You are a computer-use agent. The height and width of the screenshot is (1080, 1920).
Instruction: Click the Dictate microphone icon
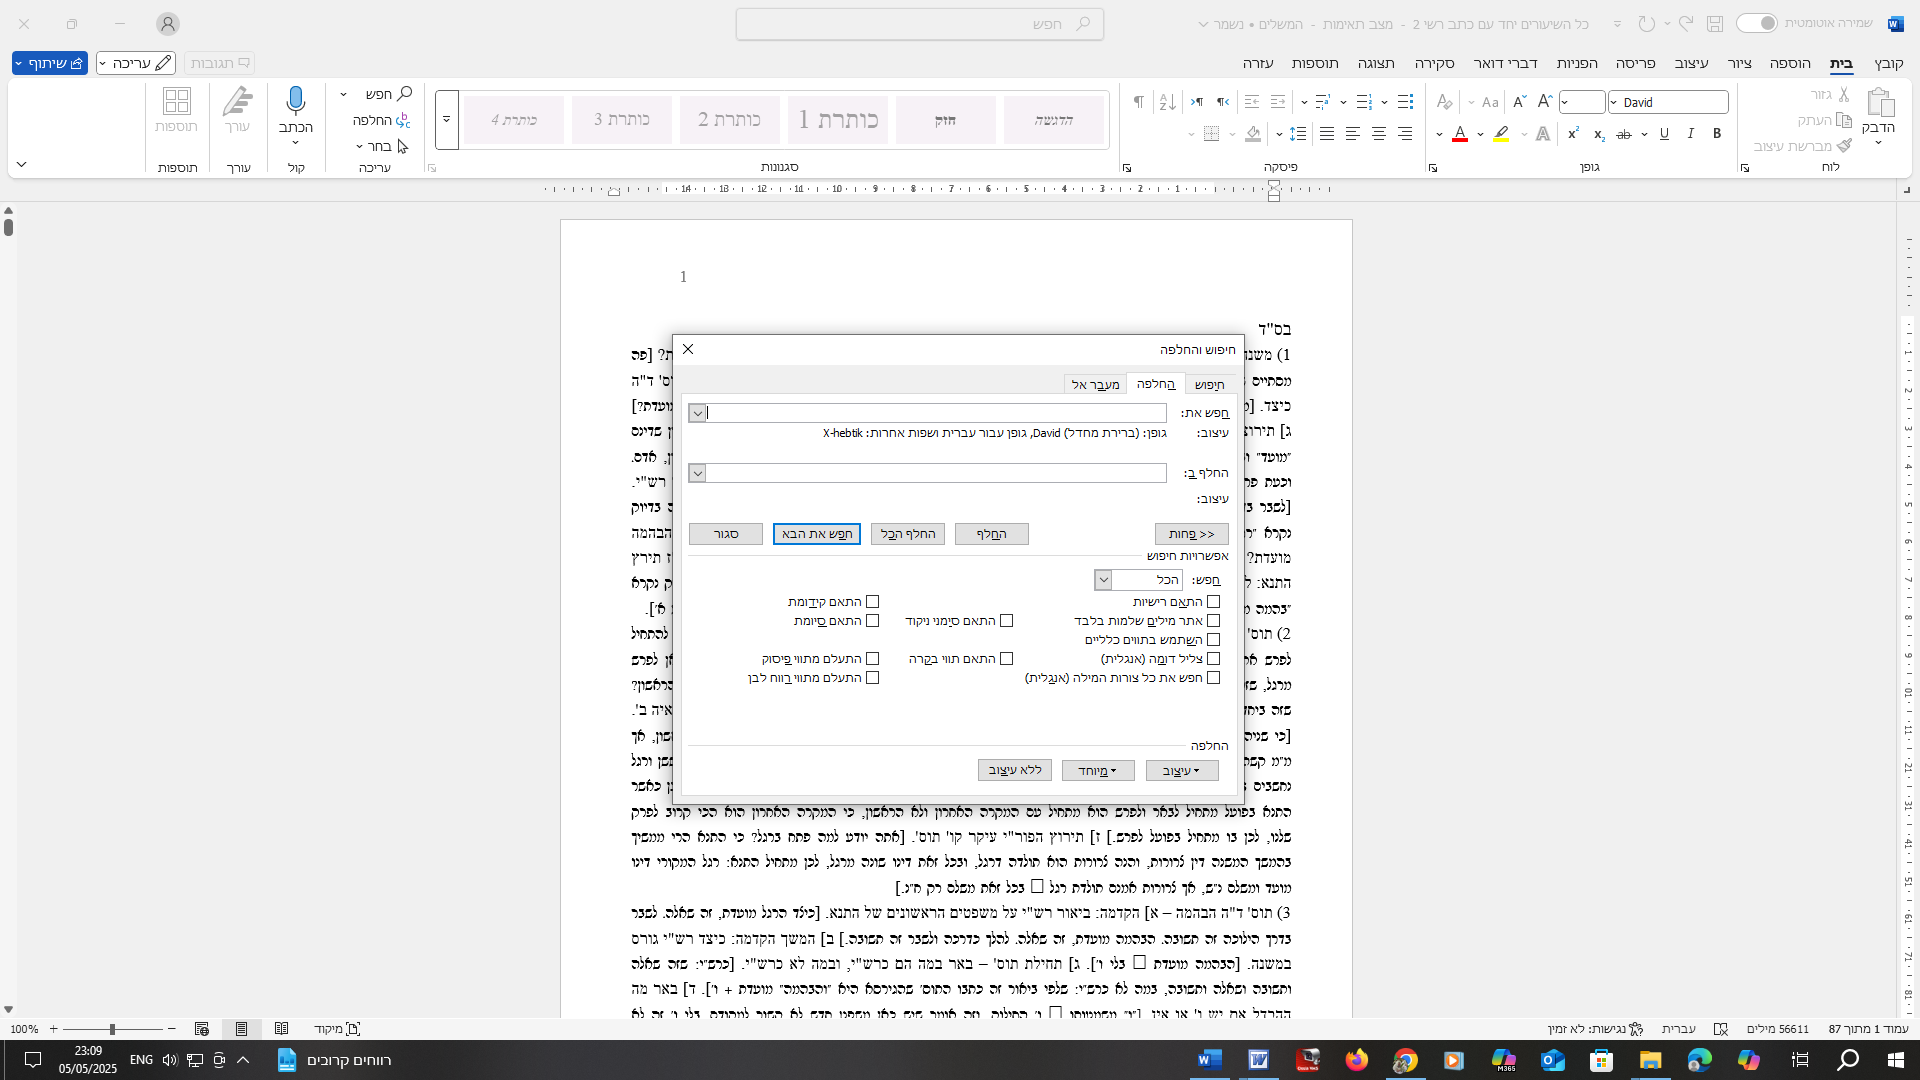click(x=296, y=101)
